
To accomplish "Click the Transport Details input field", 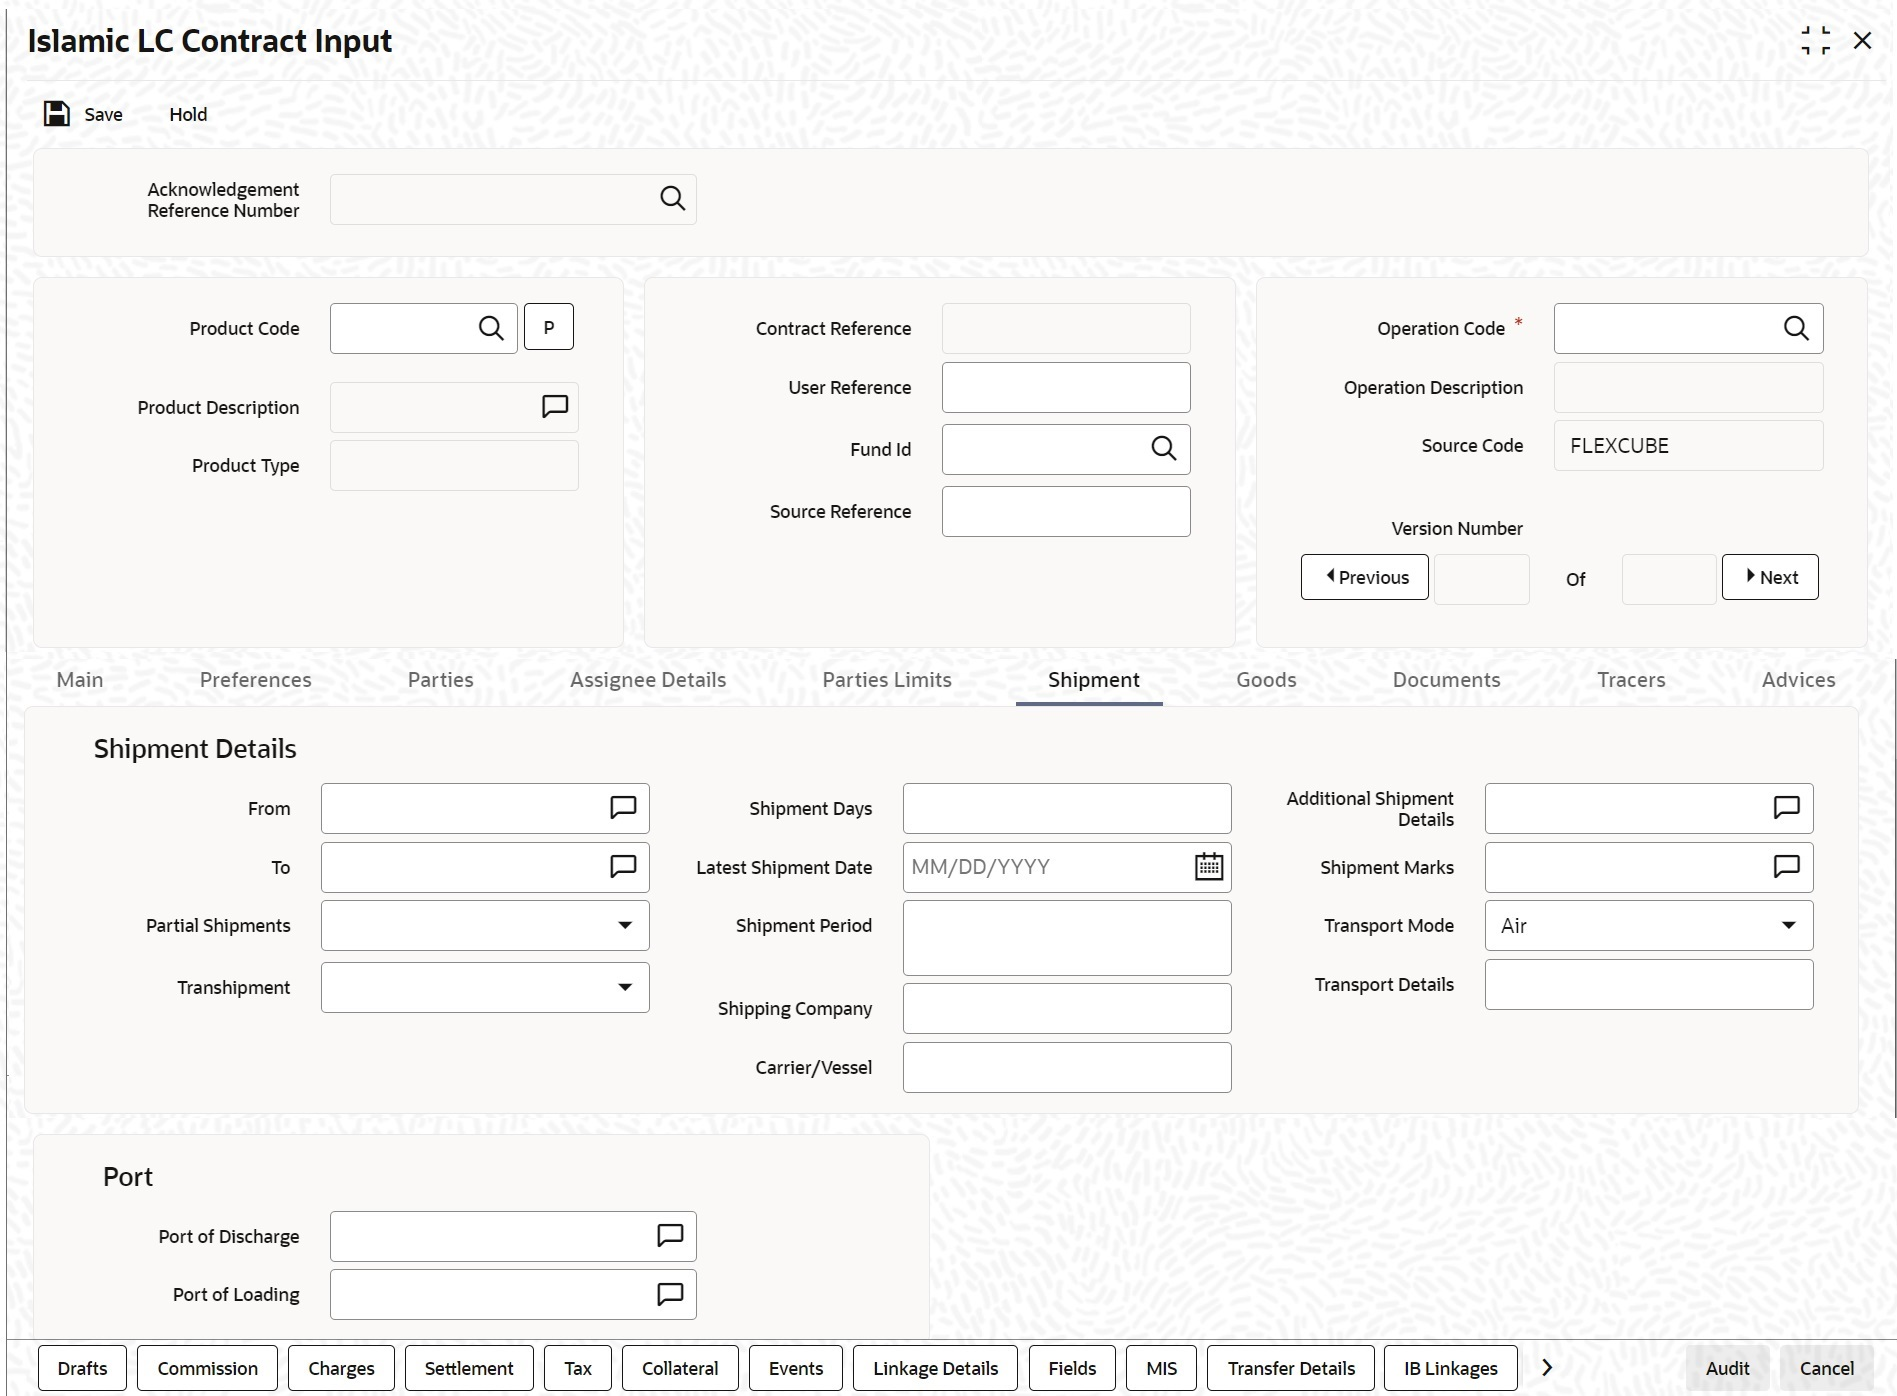I will [1649, 984].
